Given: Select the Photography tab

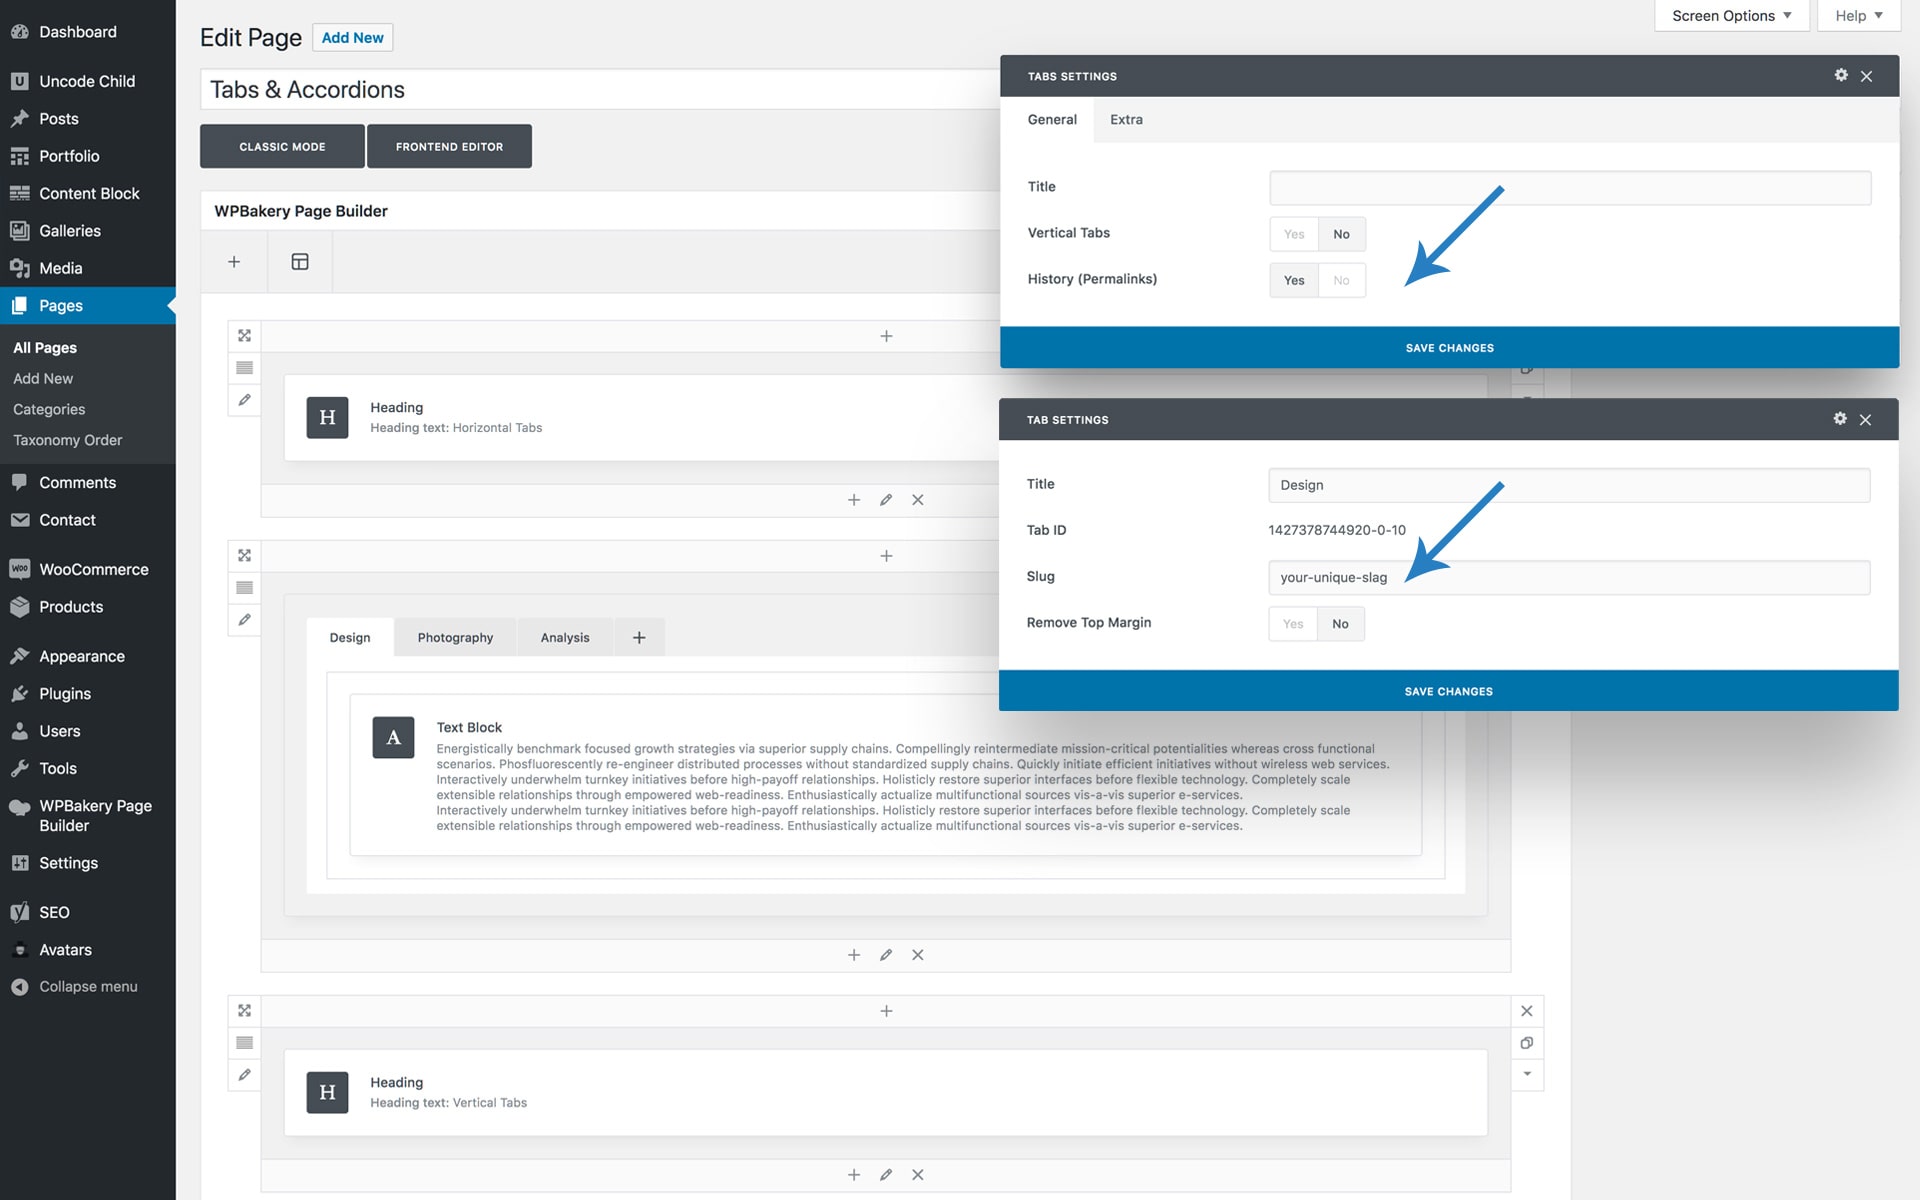Looking at the screenshot, I should pyautogui.click(x=455, y=637).
